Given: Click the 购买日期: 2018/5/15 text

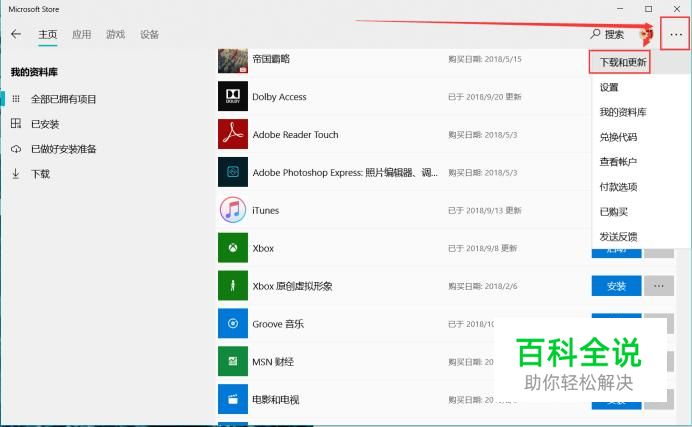Looking at the screenshot, I should point(485,59).
